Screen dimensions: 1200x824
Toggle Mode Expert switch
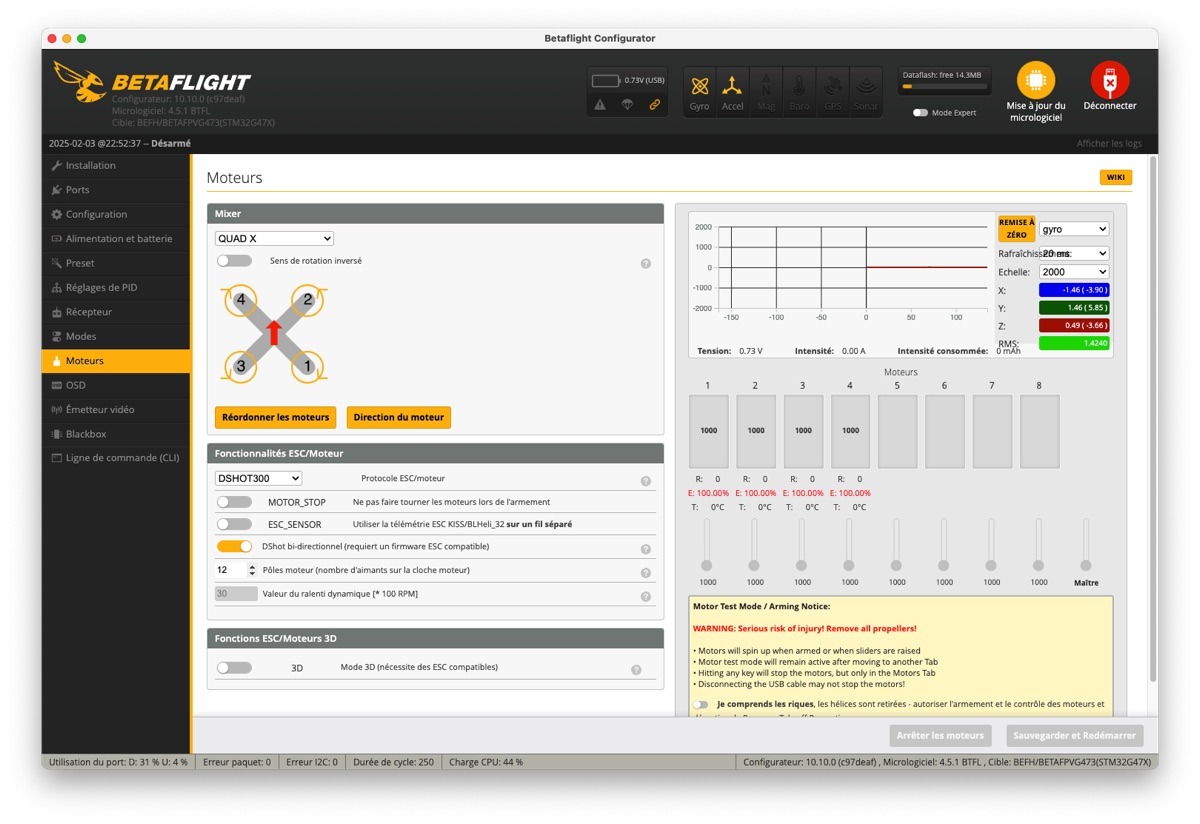[920, 113]
